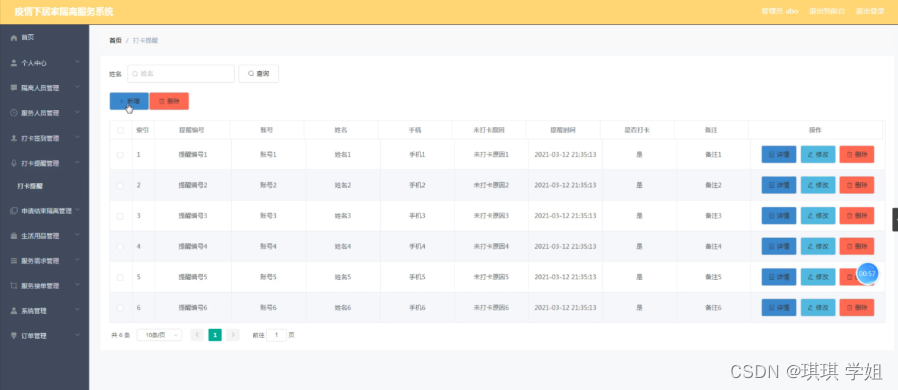
Task: Collapse the 打卡提醒管理 menu chevron
Action: tap(77, 163)
